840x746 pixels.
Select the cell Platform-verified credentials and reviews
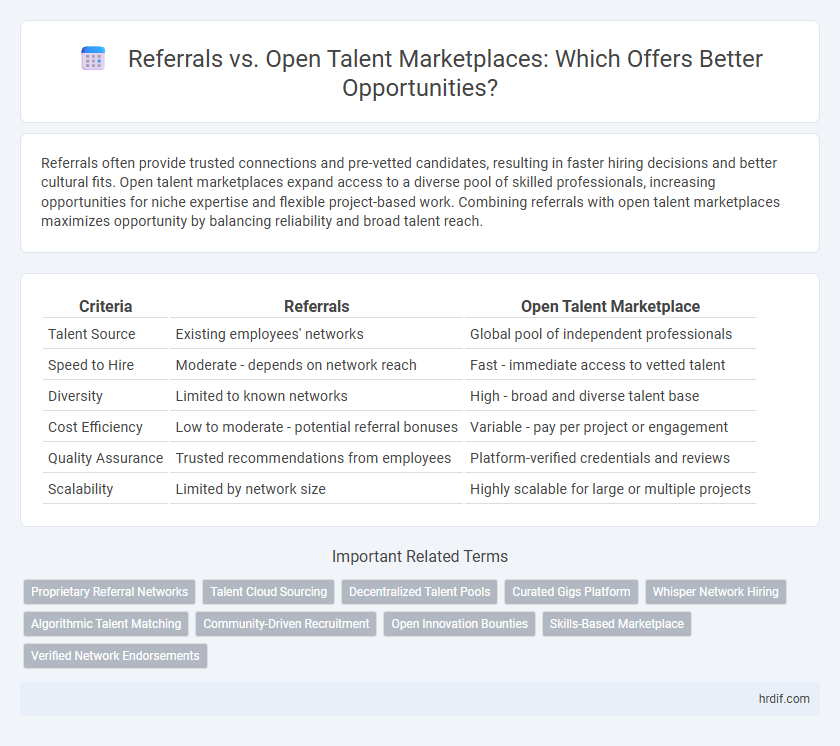coord(610,458)
